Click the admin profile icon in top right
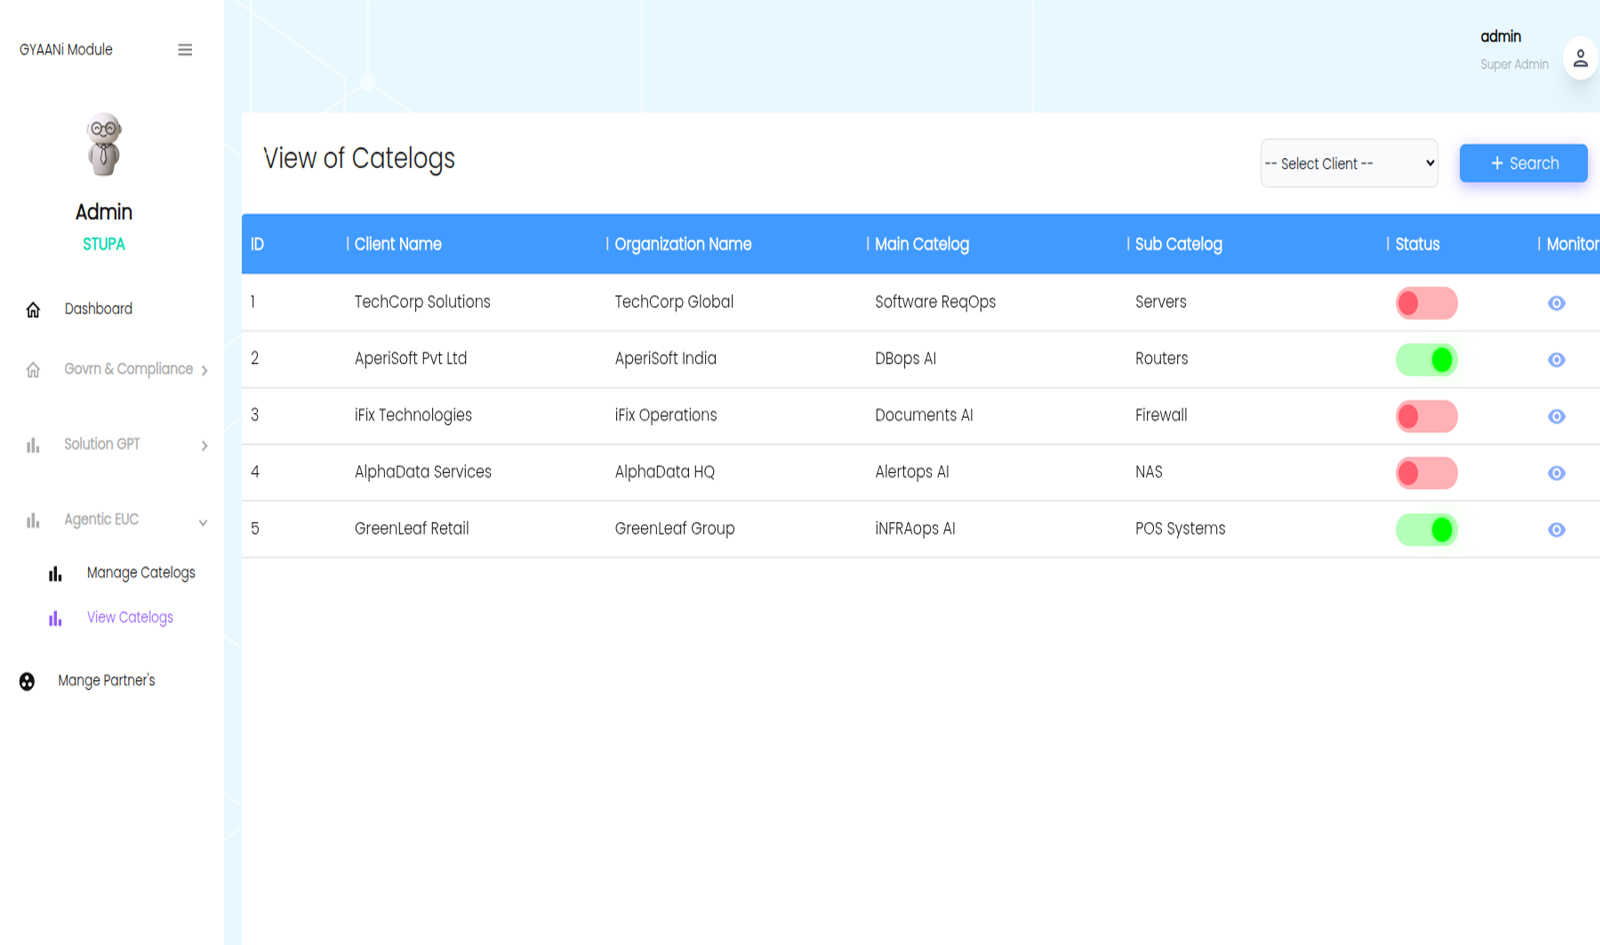 point(1581,57)
